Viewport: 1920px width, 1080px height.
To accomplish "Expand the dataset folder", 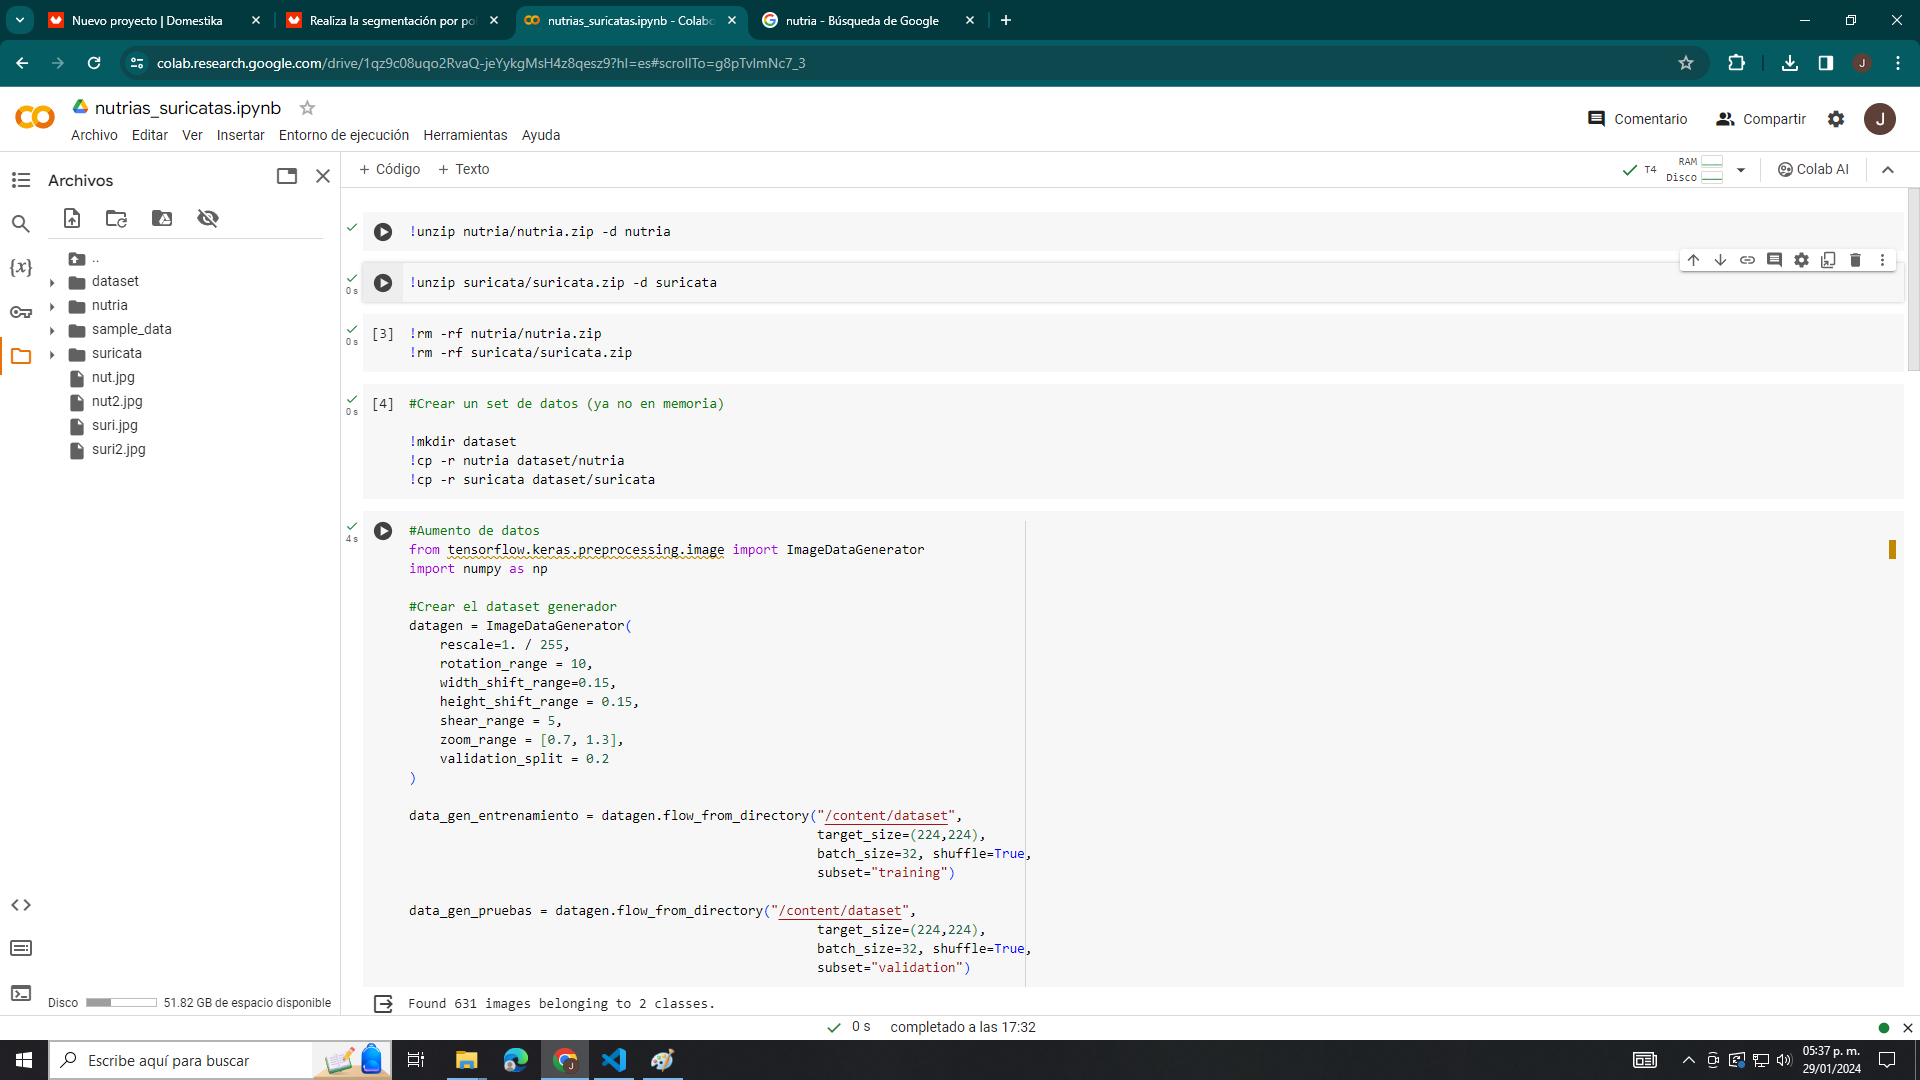I will pos(52,282).
